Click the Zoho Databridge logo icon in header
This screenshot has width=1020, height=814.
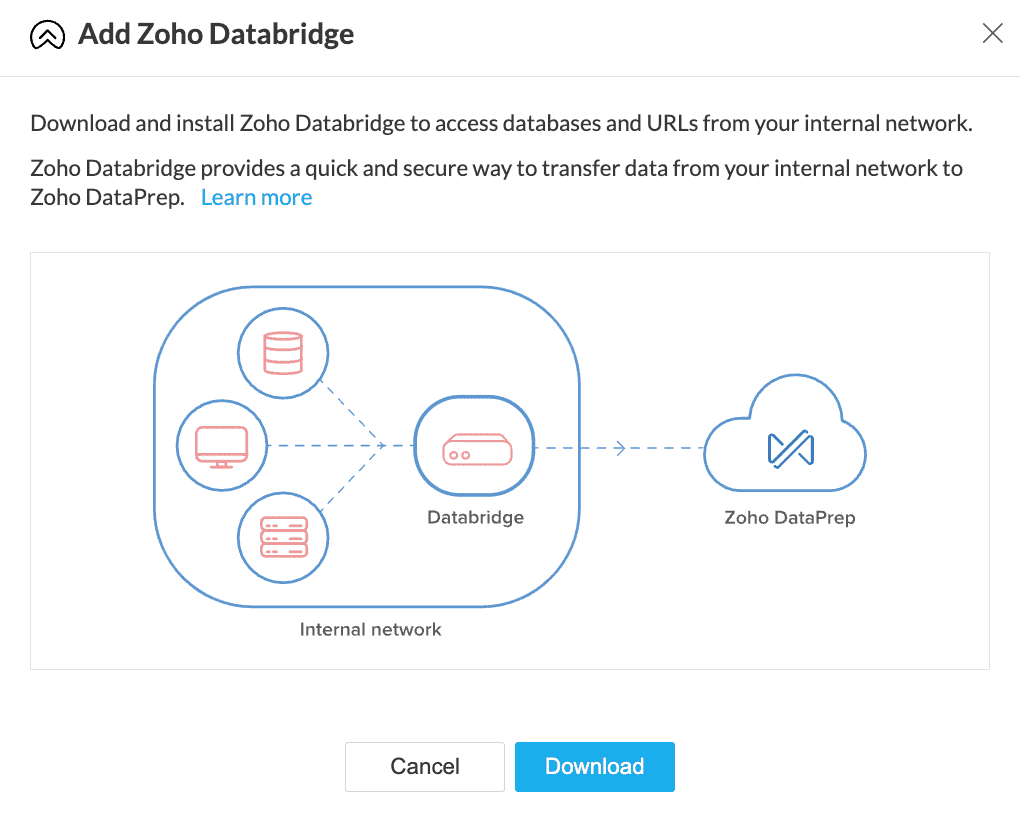point(47,34)
